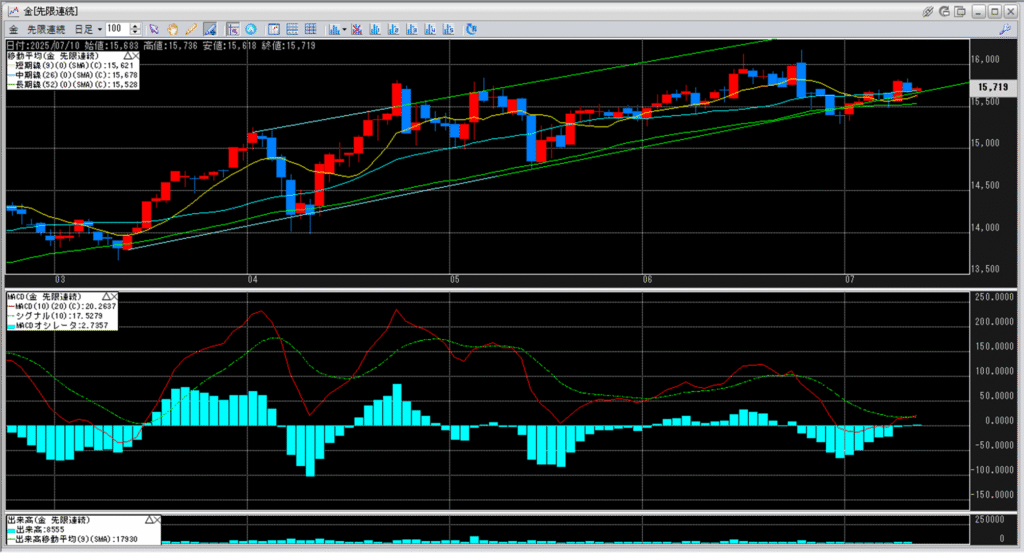Click the link windows icon in title bar
The height and width of the screenshot is (553, 1024).
tap(927, 11)
